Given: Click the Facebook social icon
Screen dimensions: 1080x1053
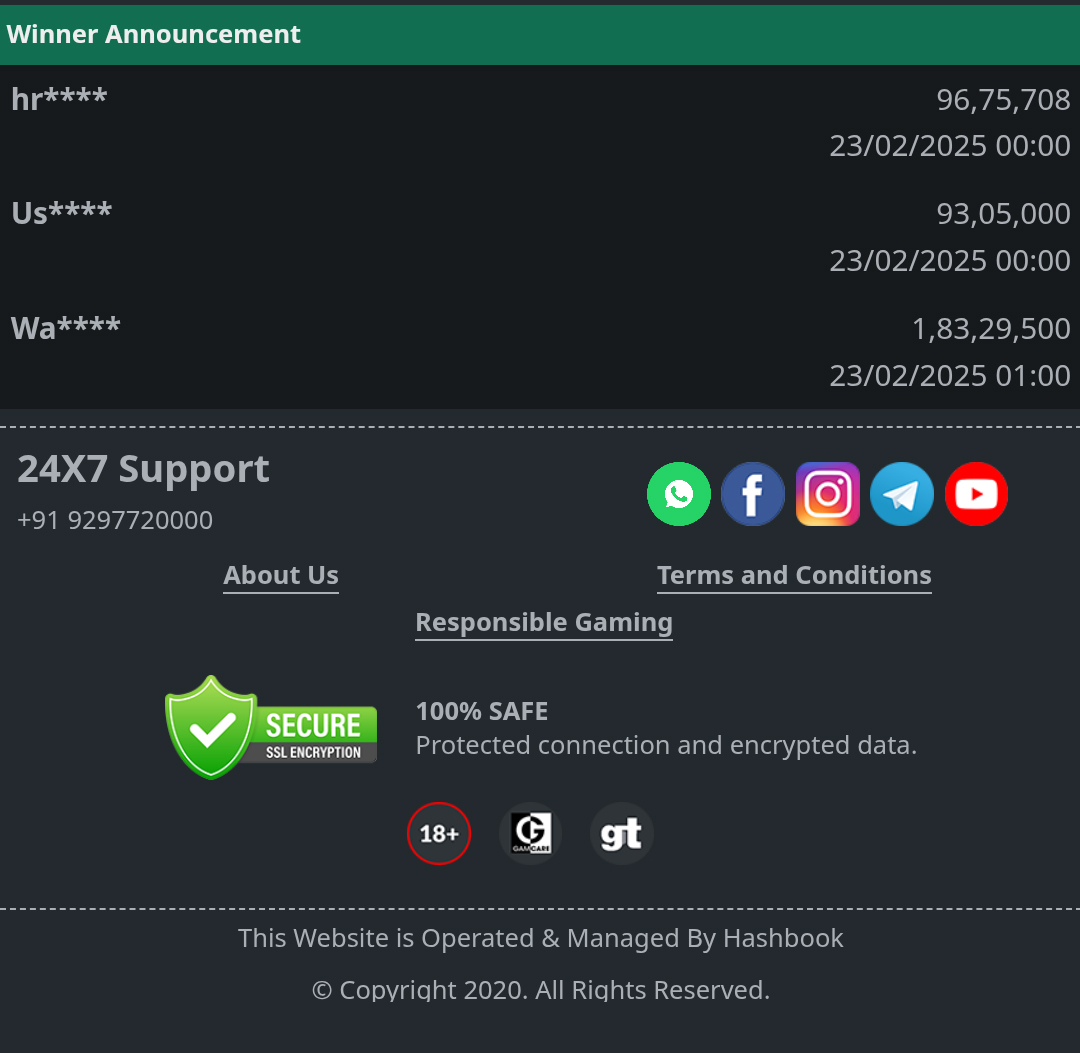Looking at the screenshot, I should pyautogui.click(x=753, y=494).
